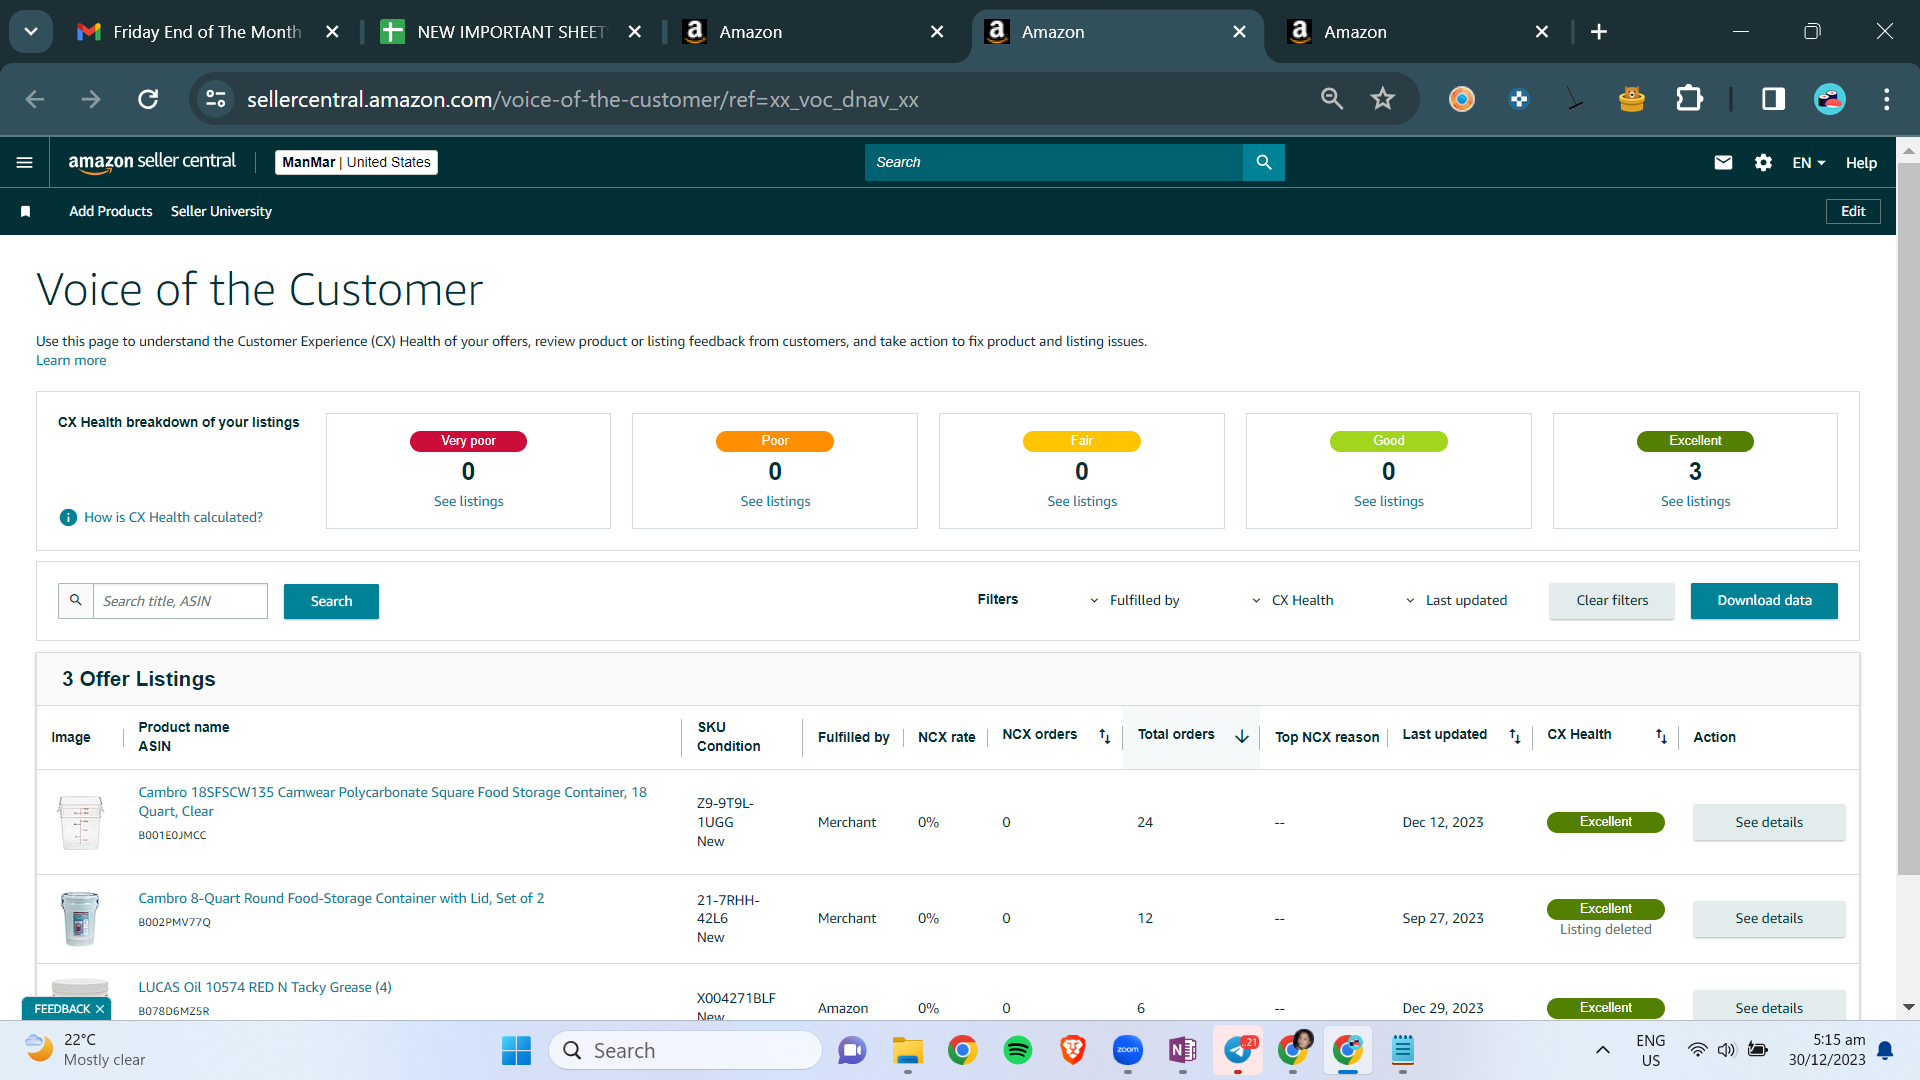Open Seller University menu item
Image resolution: width=1920 pixels, height=1080 pixels.
[221, 211]
